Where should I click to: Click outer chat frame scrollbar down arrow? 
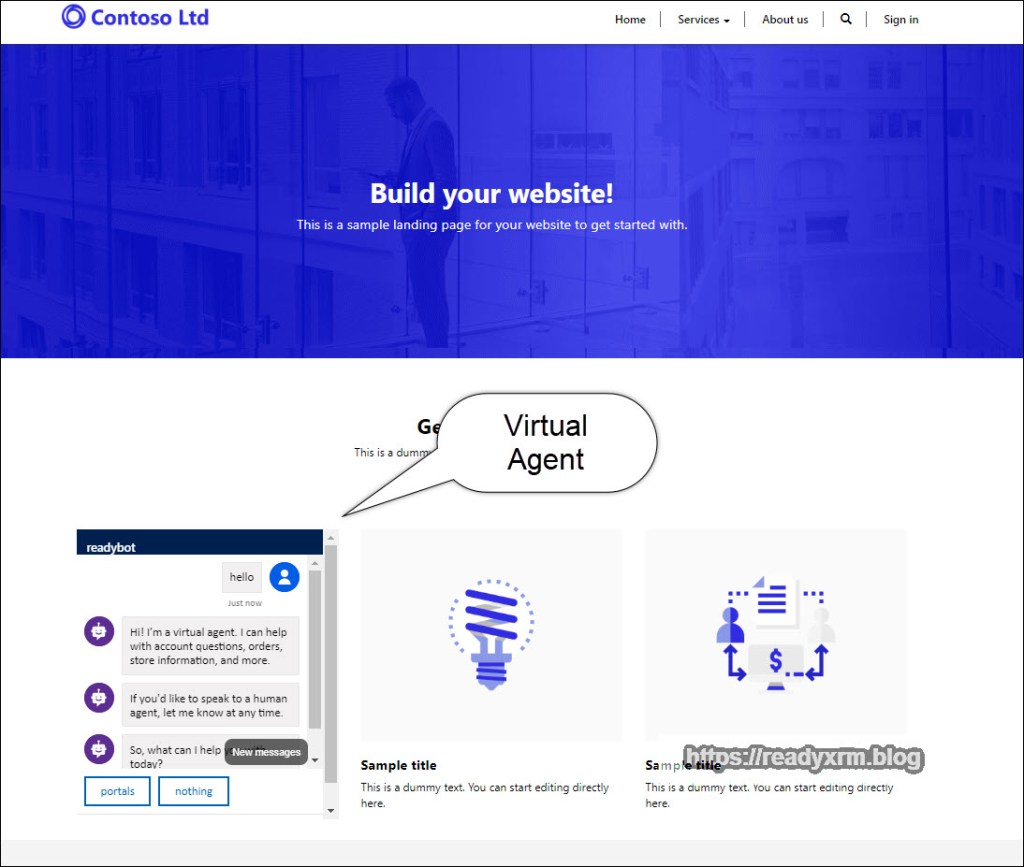coord(331,811)
